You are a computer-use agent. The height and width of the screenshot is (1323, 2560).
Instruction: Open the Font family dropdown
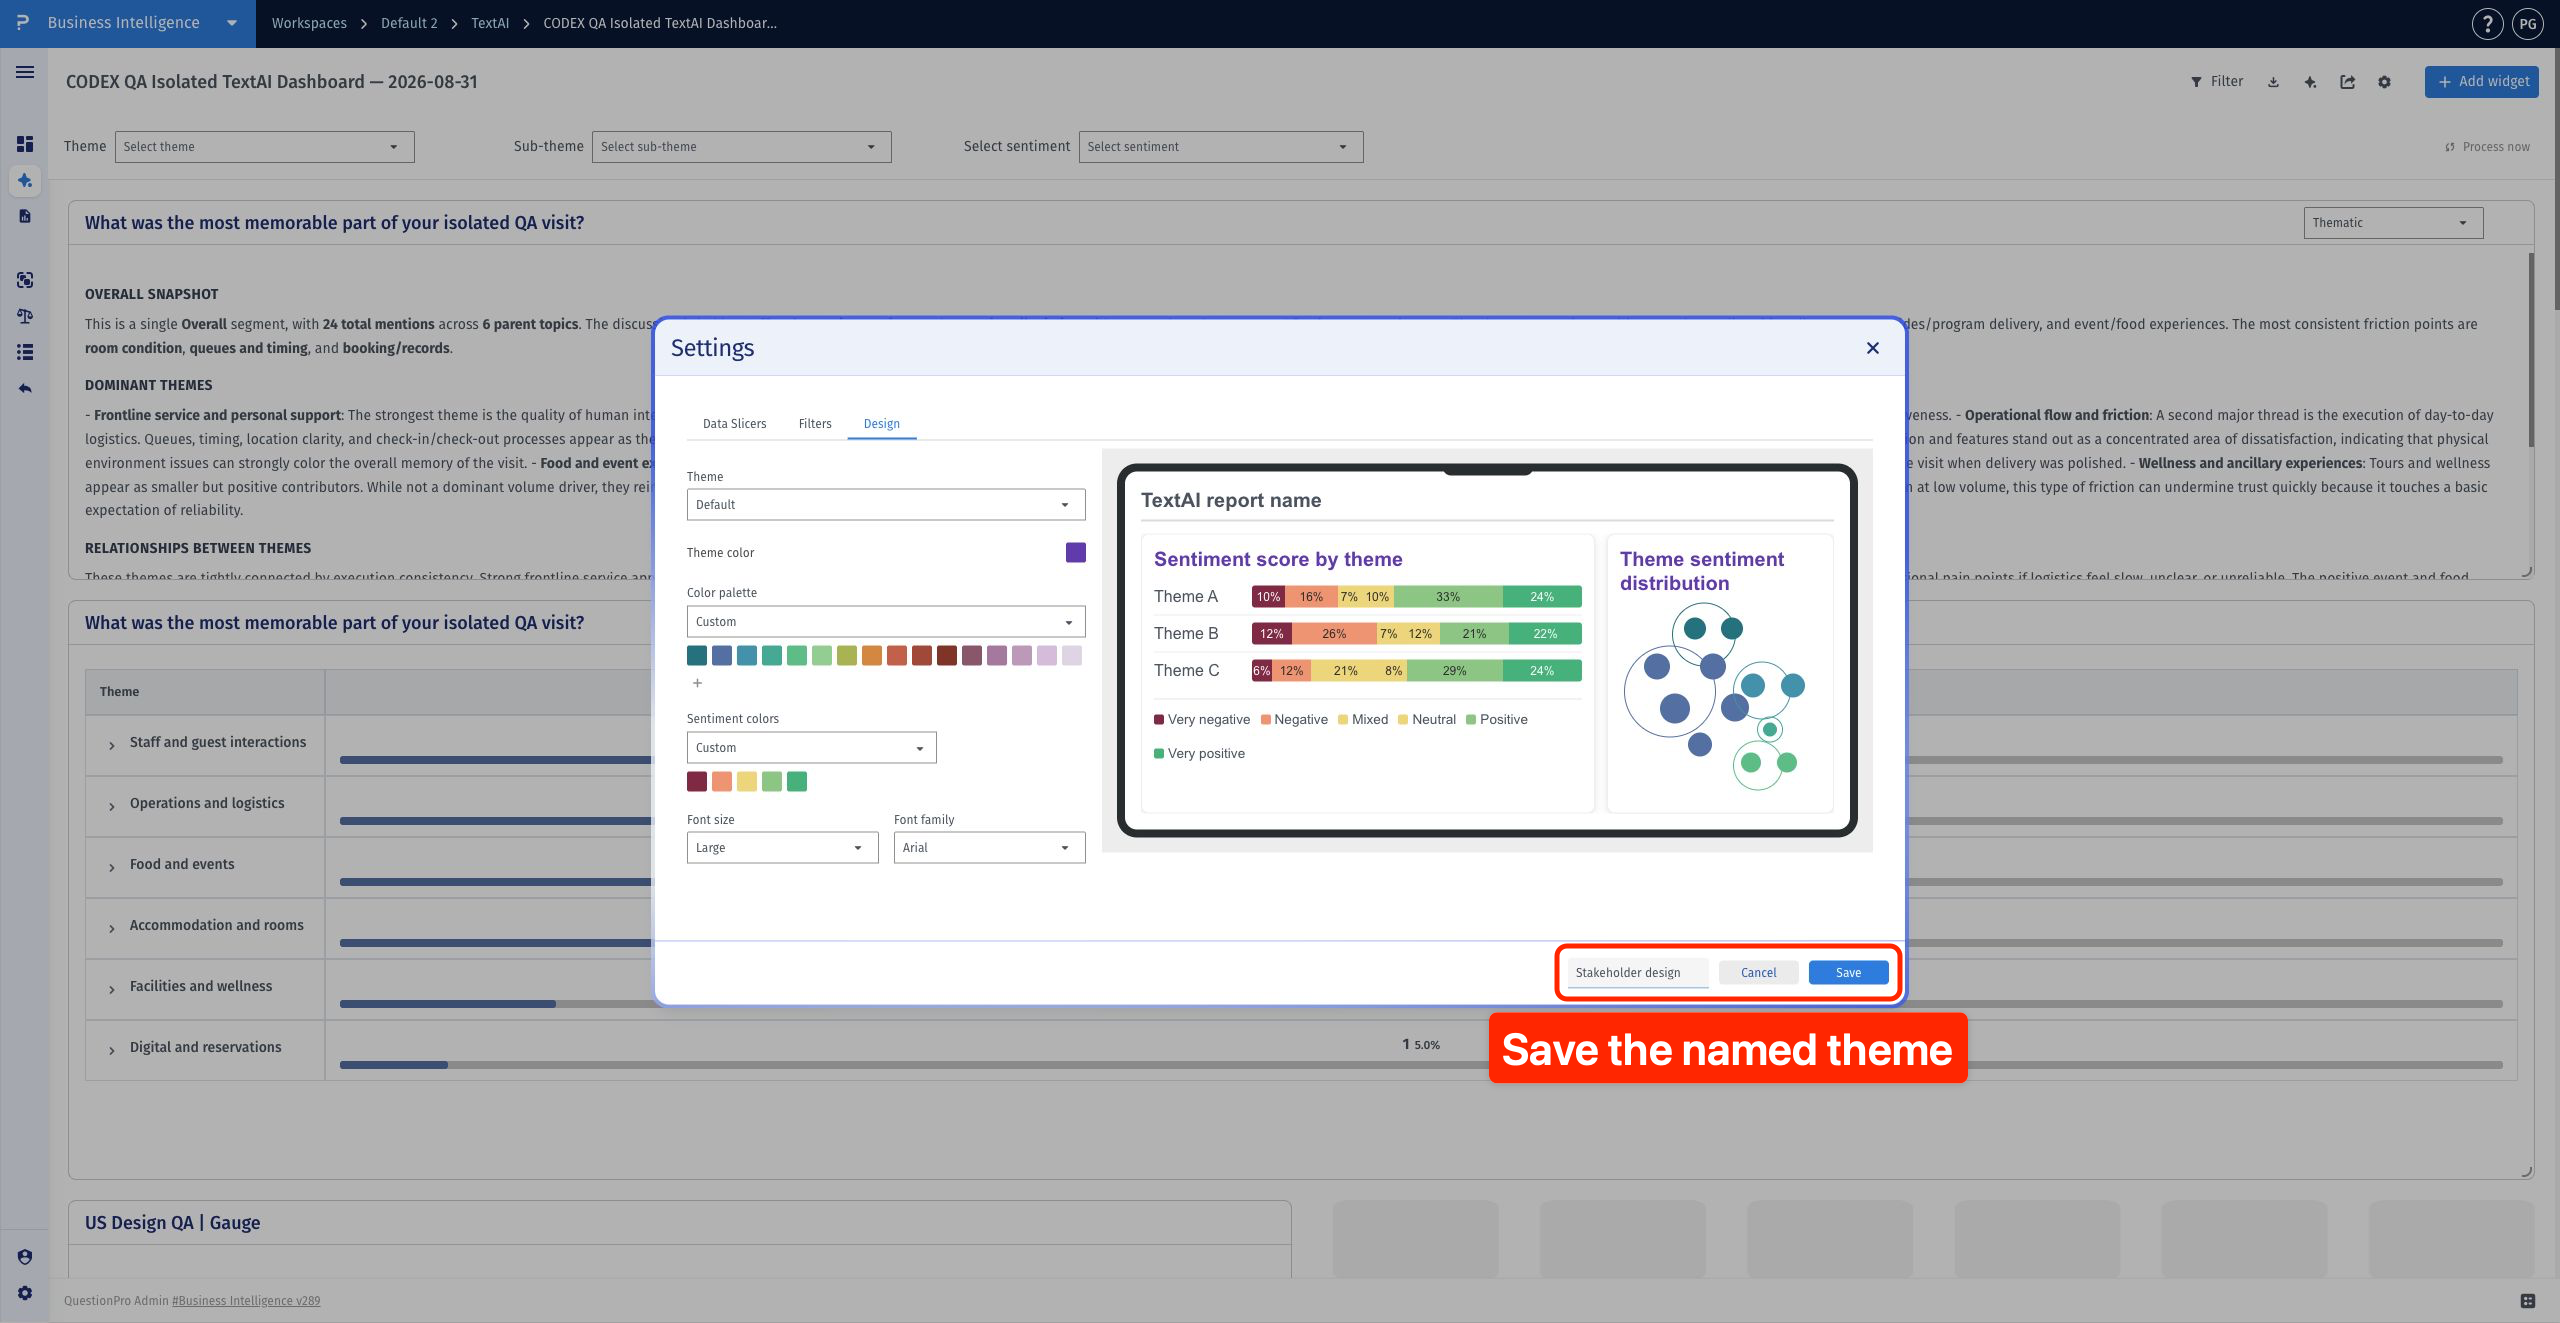click(989, 848)
